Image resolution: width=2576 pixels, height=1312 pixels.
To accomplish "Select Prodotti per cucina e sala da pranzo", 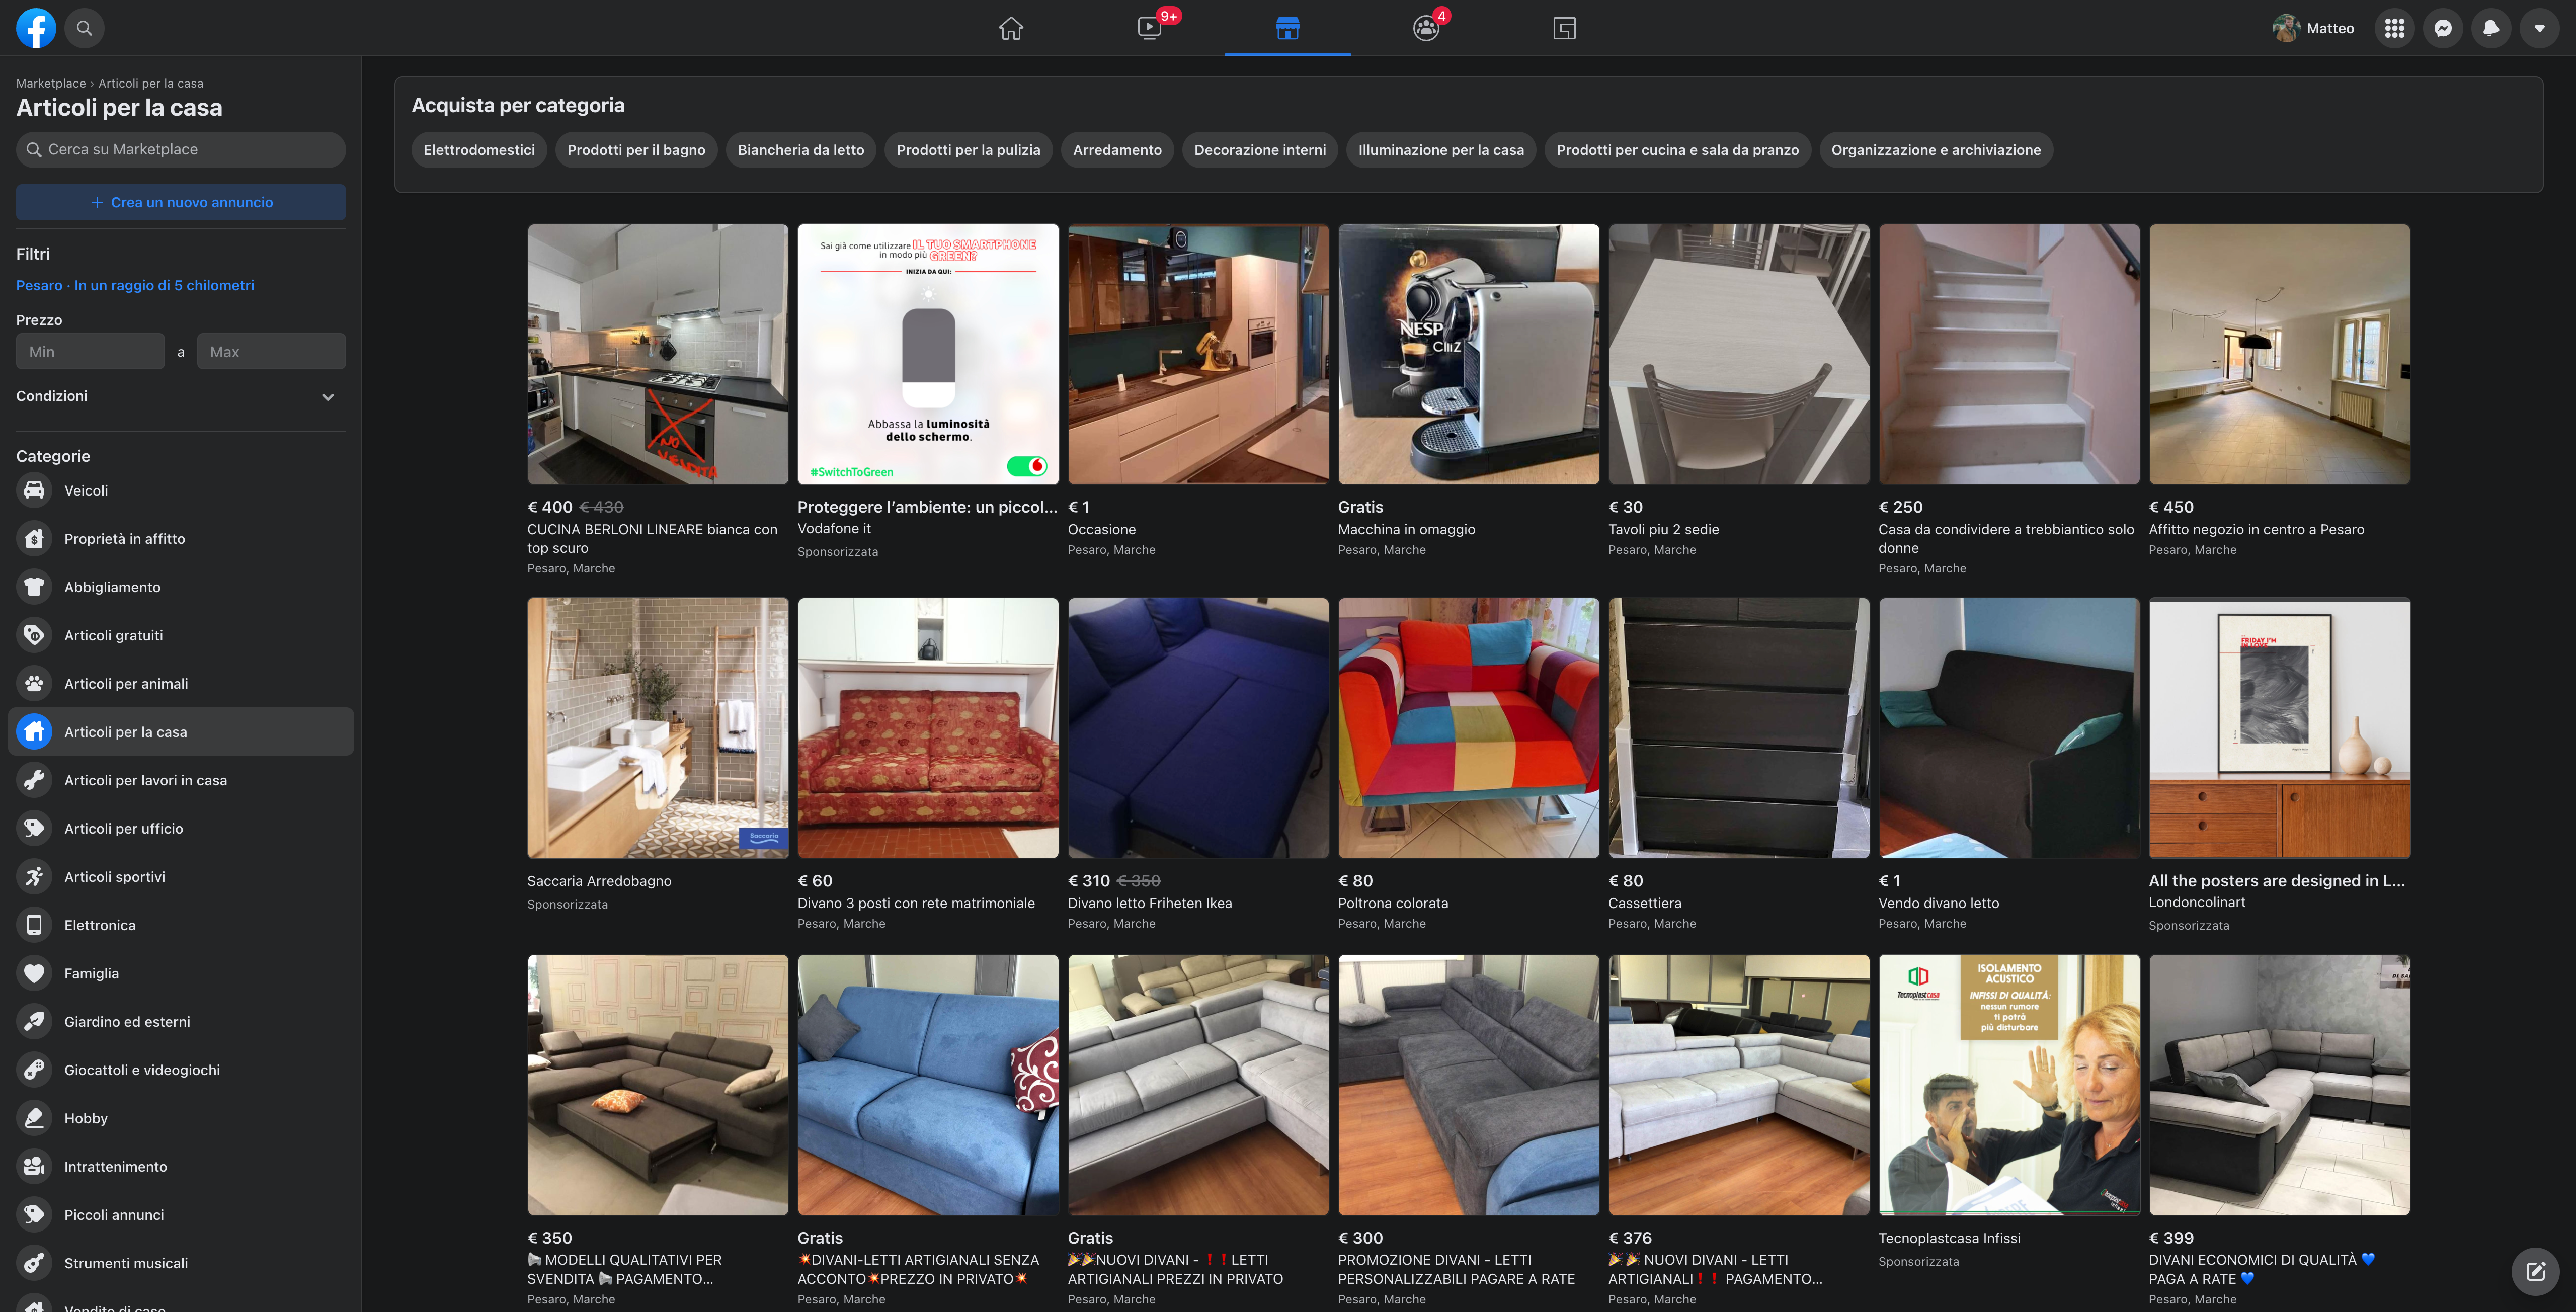I will 1677,150.
